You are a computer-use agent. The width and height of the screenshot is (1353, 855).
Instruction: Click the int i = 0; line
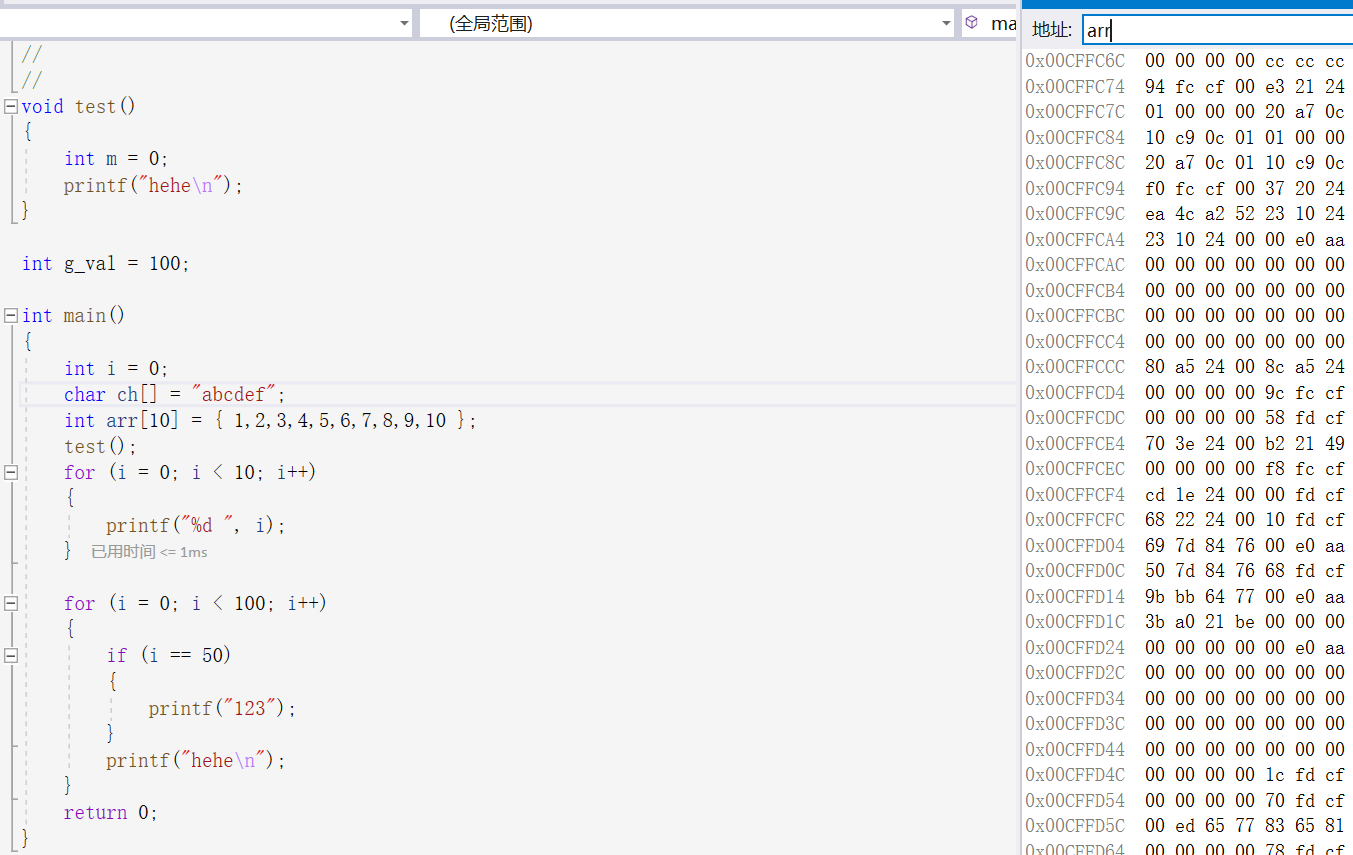coord(116,368)
